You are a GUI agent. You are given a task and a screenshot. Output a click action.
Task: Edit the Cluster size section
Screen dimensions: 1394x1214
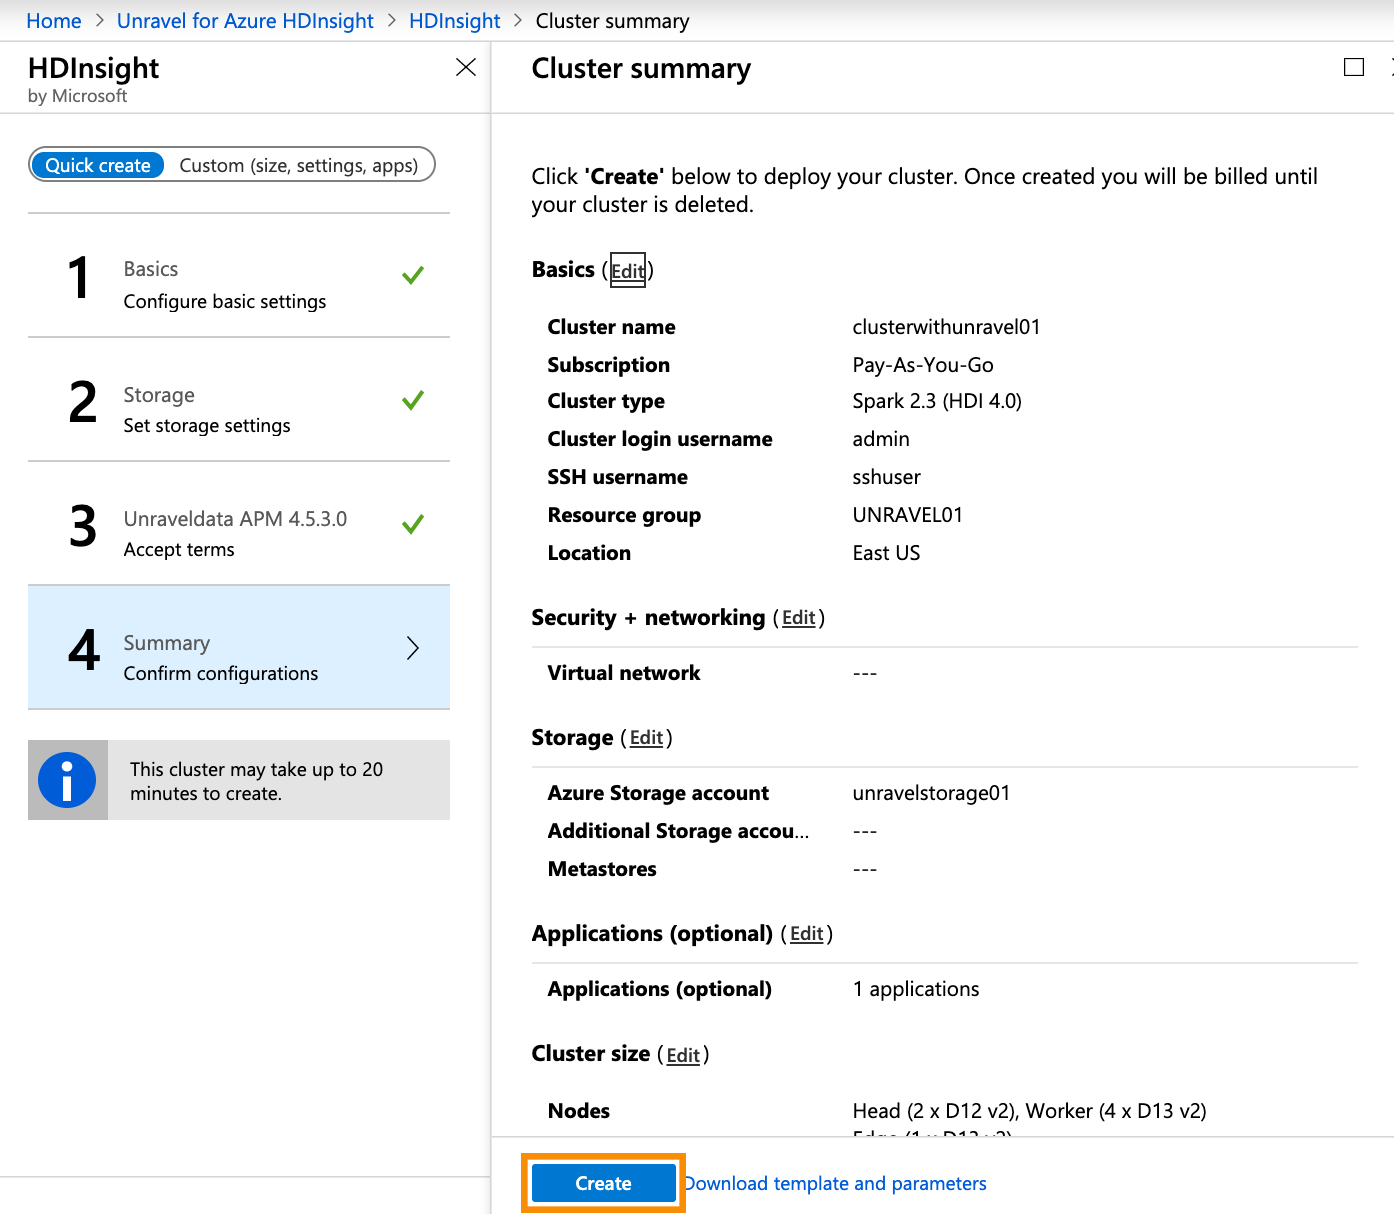pos(684,1055)
